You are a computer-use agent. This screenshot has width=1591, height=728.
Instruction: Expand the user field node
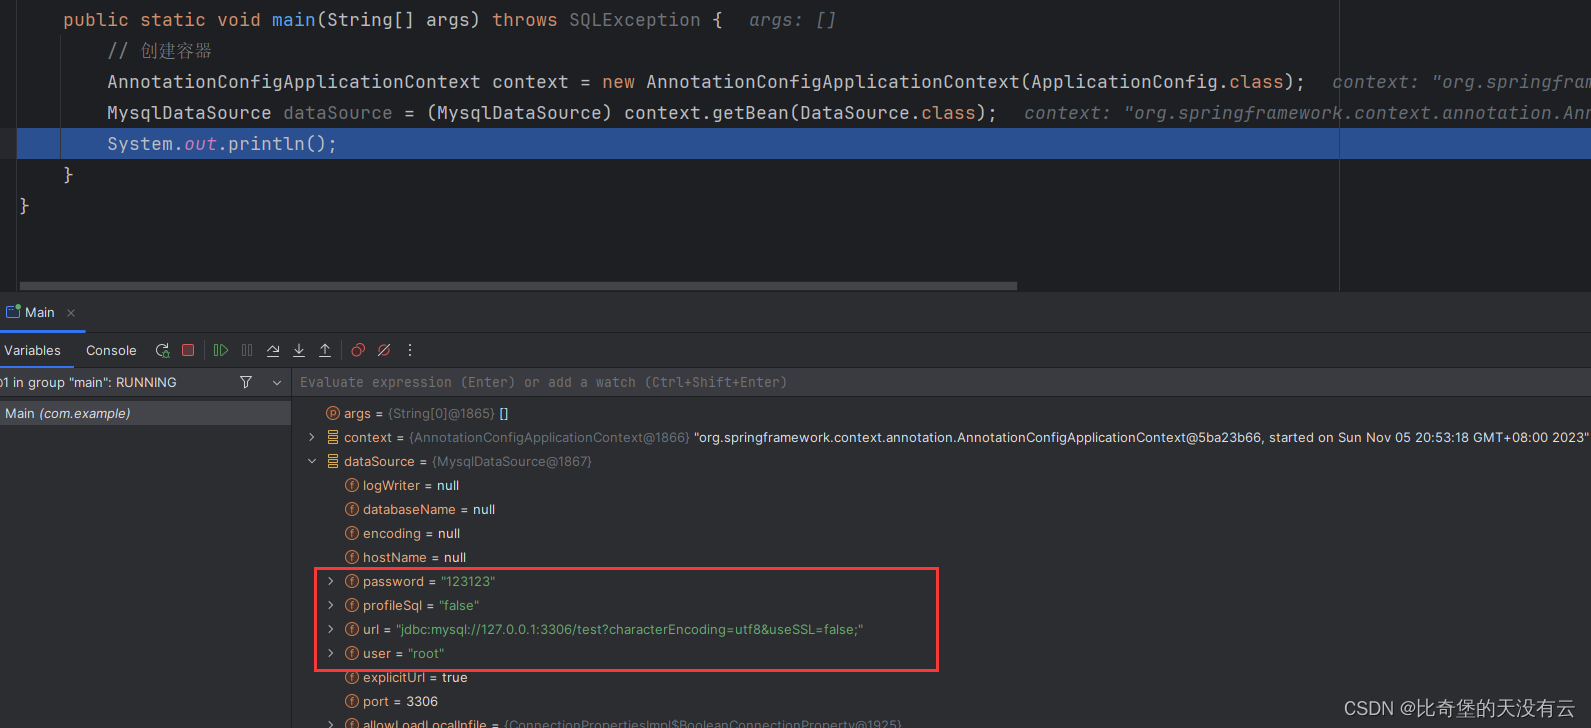tap(331, 653)
